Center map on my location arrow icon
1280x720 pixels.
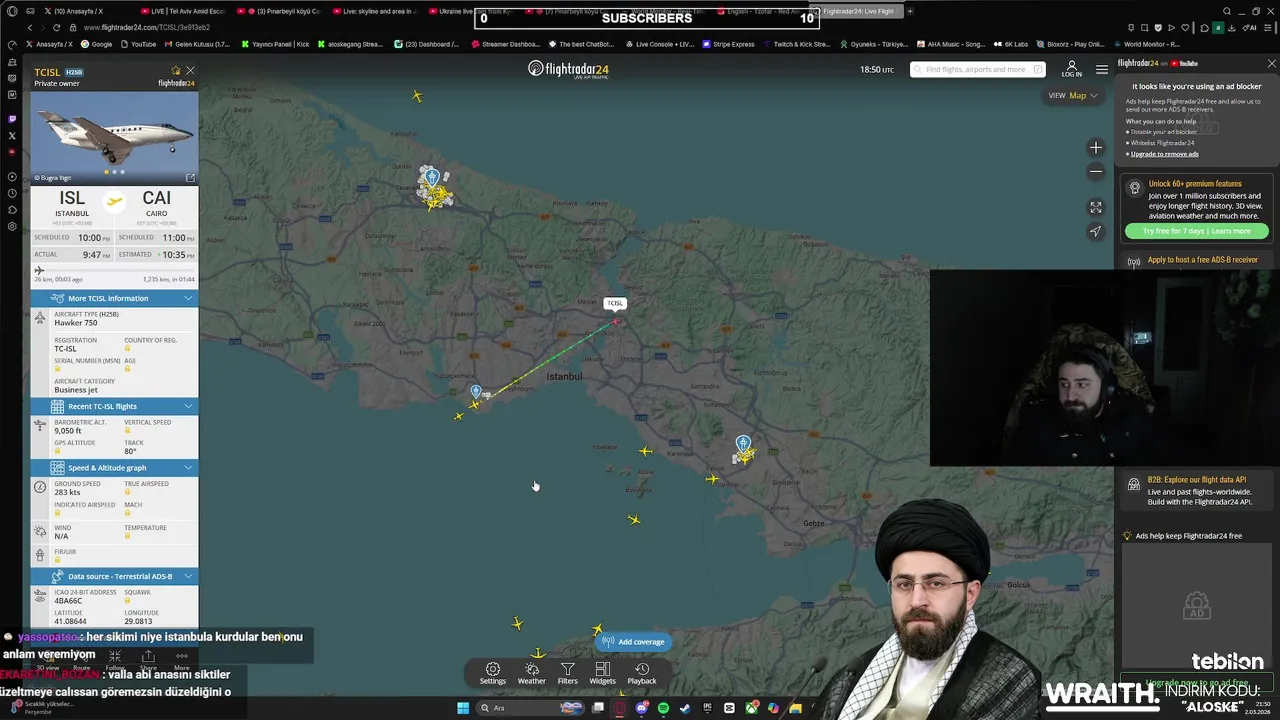coord(1096,231)
